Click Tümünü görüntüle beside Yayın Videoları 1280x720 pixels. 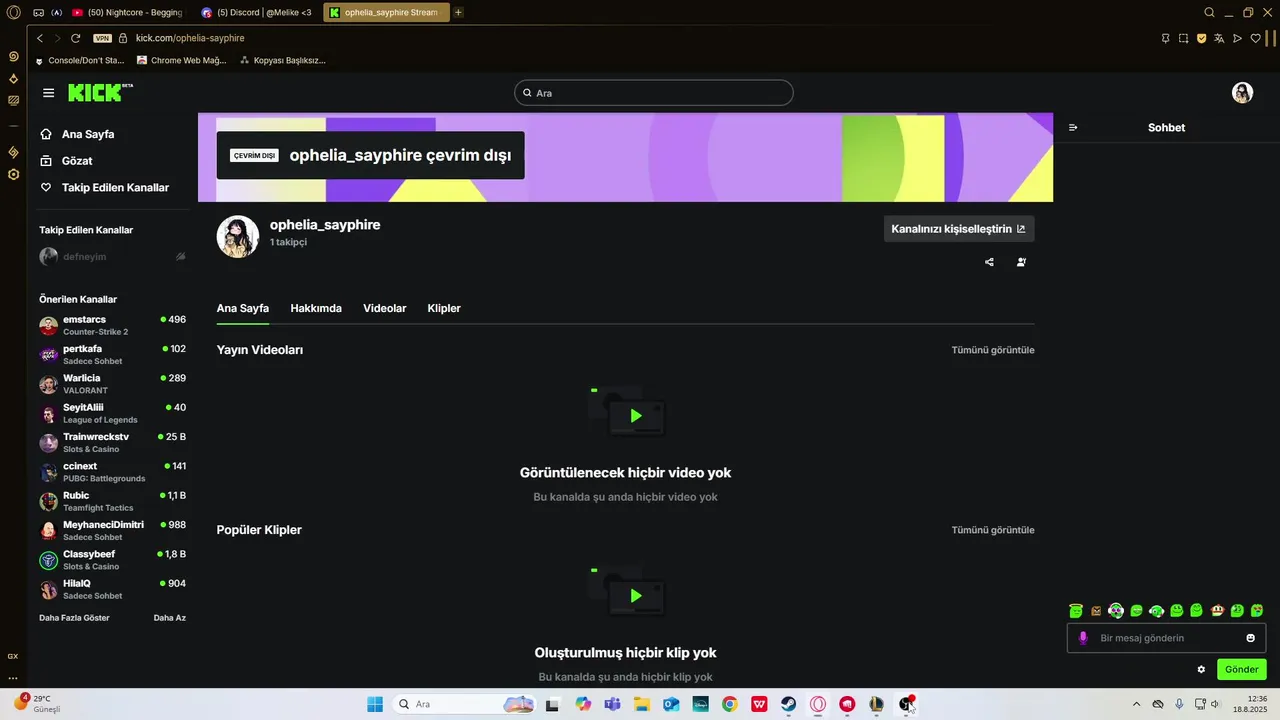pyautogui.click(x=993, y=350)
